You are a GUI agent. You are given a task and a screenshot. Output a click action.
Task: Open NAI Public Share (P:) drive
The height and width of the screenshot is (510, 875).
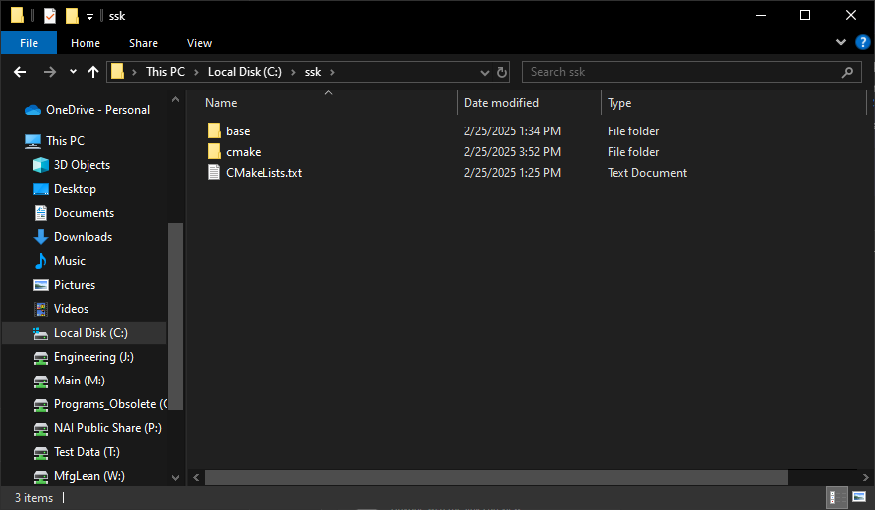tap(107, 428)
